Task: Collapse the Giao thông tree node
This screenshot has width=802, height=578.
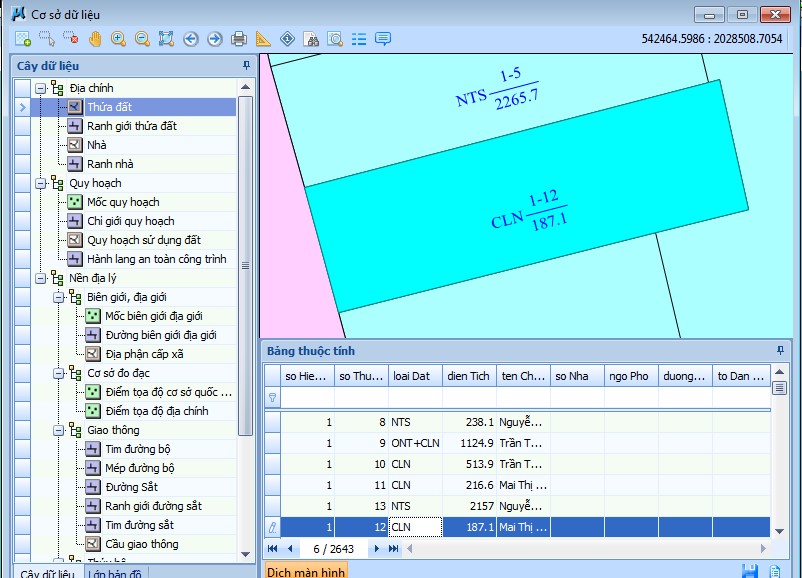Action: 59,430
